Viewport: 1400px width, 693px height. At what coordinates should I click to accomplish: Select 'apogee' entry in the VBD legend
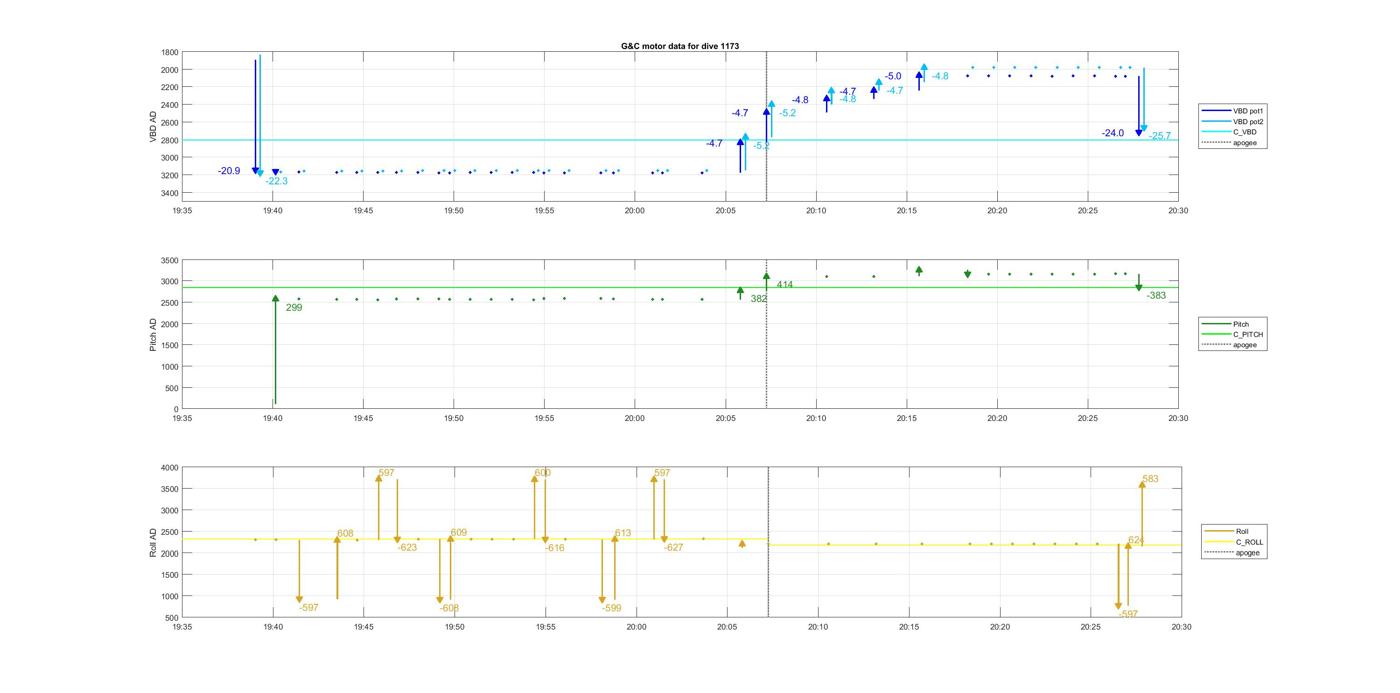click(x=1233, y=142)
